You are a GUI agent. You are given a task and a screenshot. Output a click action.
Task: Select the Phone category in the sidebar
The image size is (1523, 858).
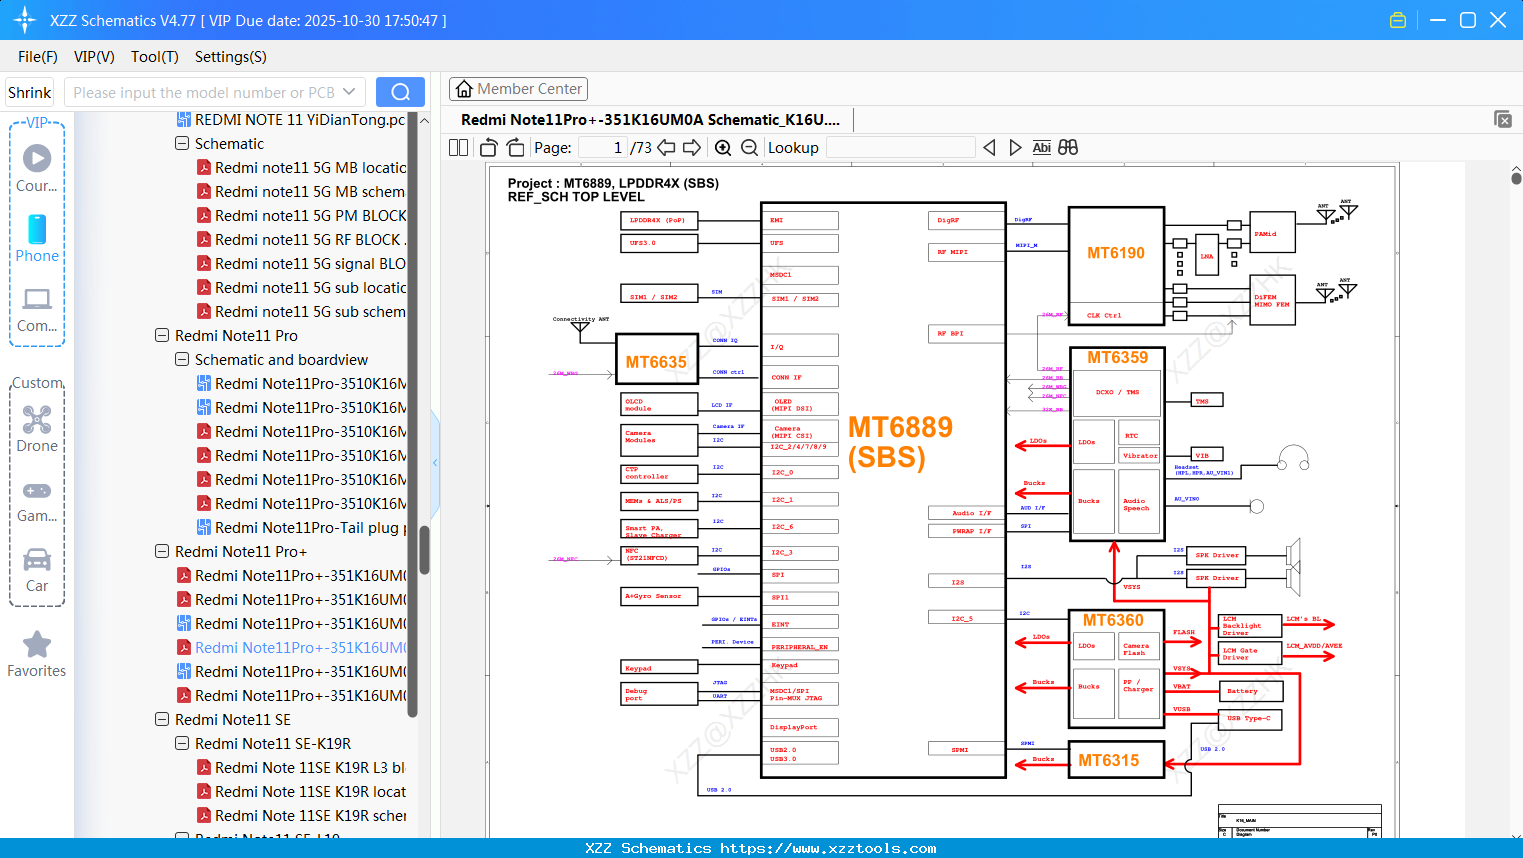37,240
